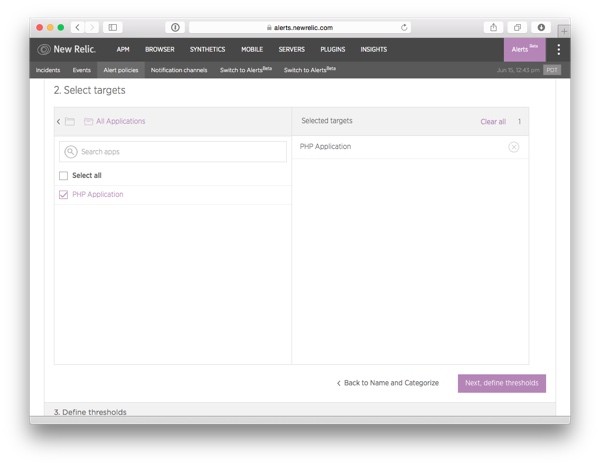Reload the page with the refresh icon
The width and height of the screenshot is (600, 467).
[x=404, y=27]
